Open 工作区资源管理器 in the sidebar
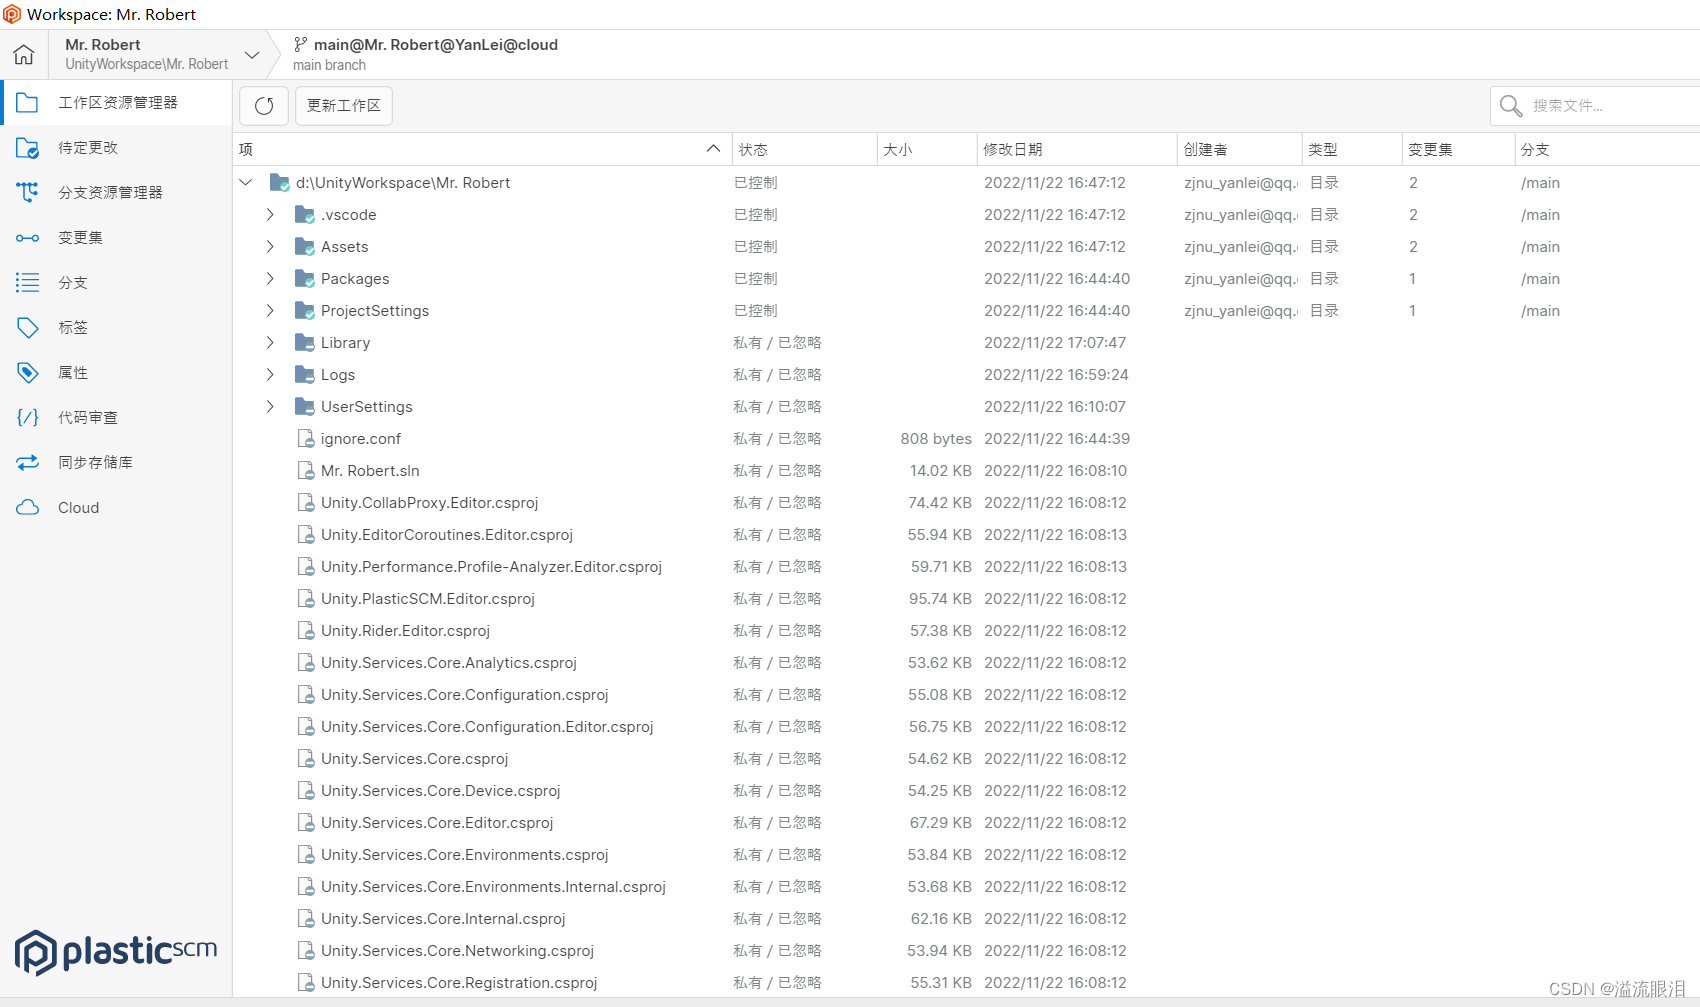This screenshot has height=1007, width=1700. pos(116,102)
